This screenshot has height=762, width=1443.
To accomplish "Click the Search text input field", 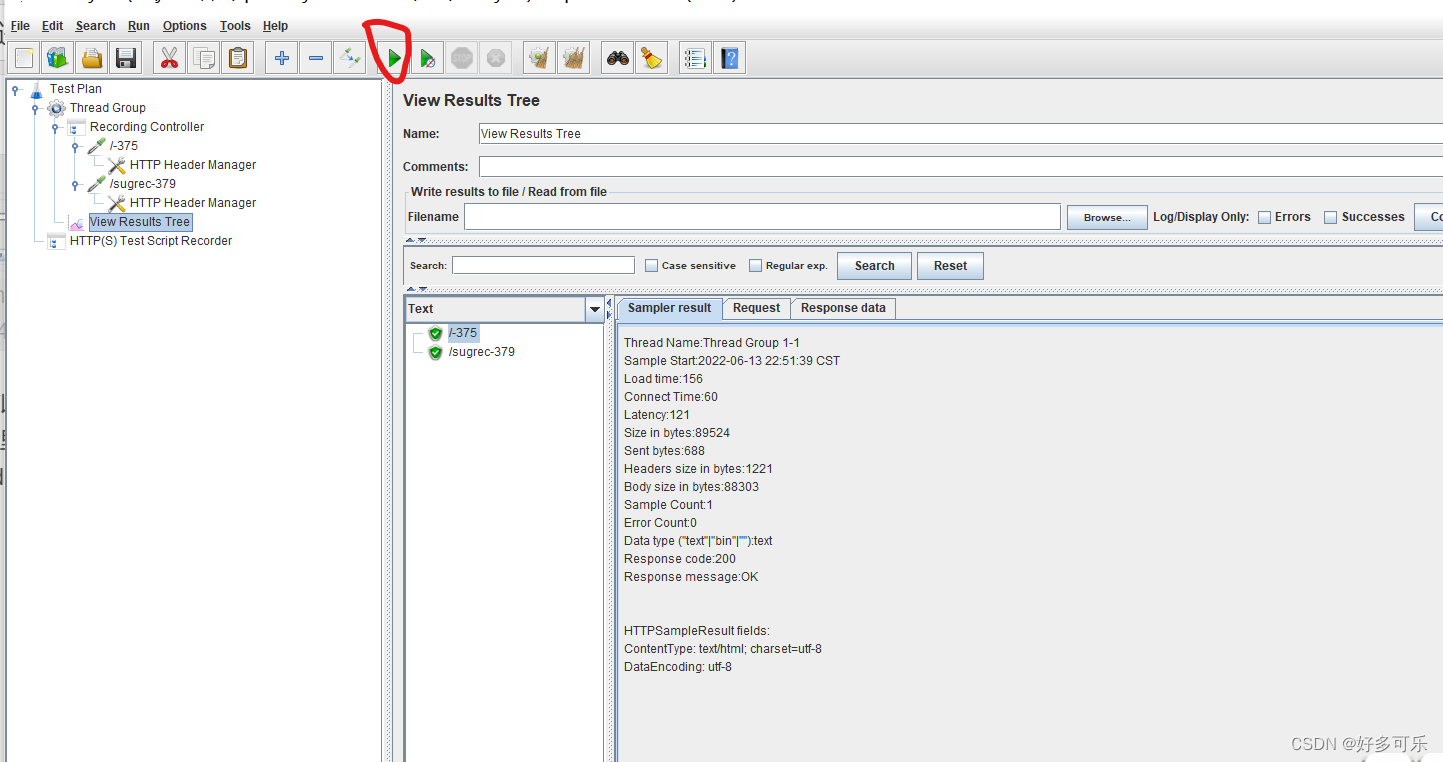I will coord(543,265).
